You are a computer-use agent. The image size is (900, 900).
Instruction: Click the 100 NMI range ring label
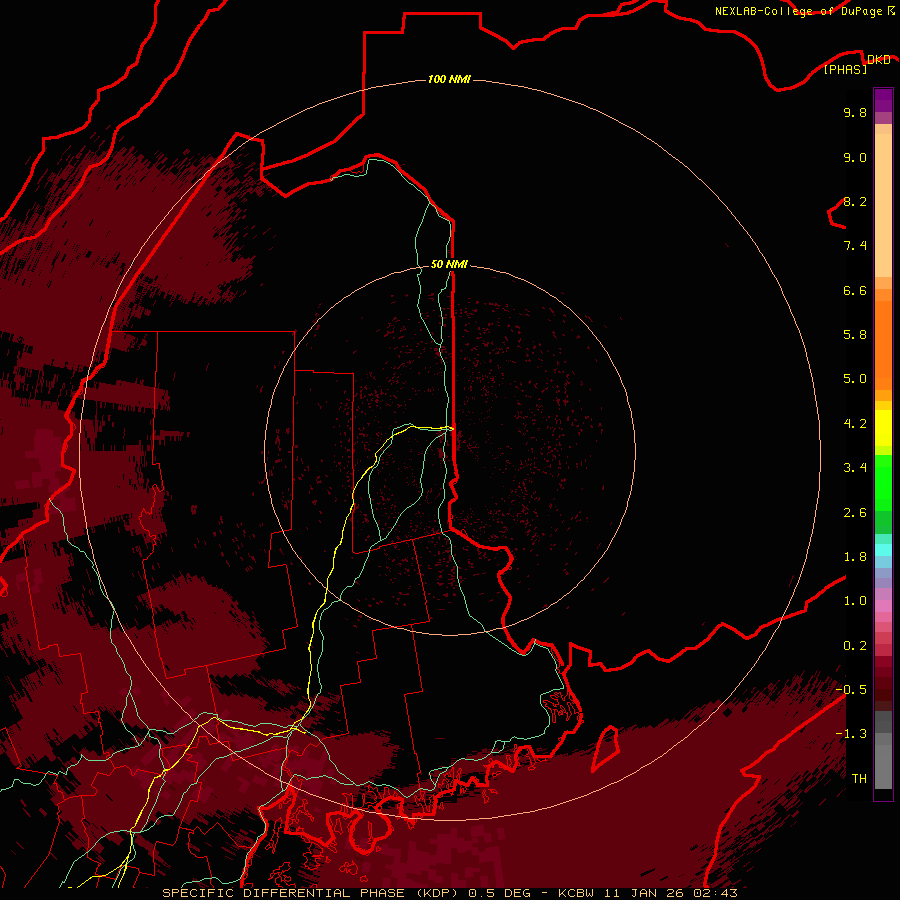pyautogui.click(x=449, y=79)
